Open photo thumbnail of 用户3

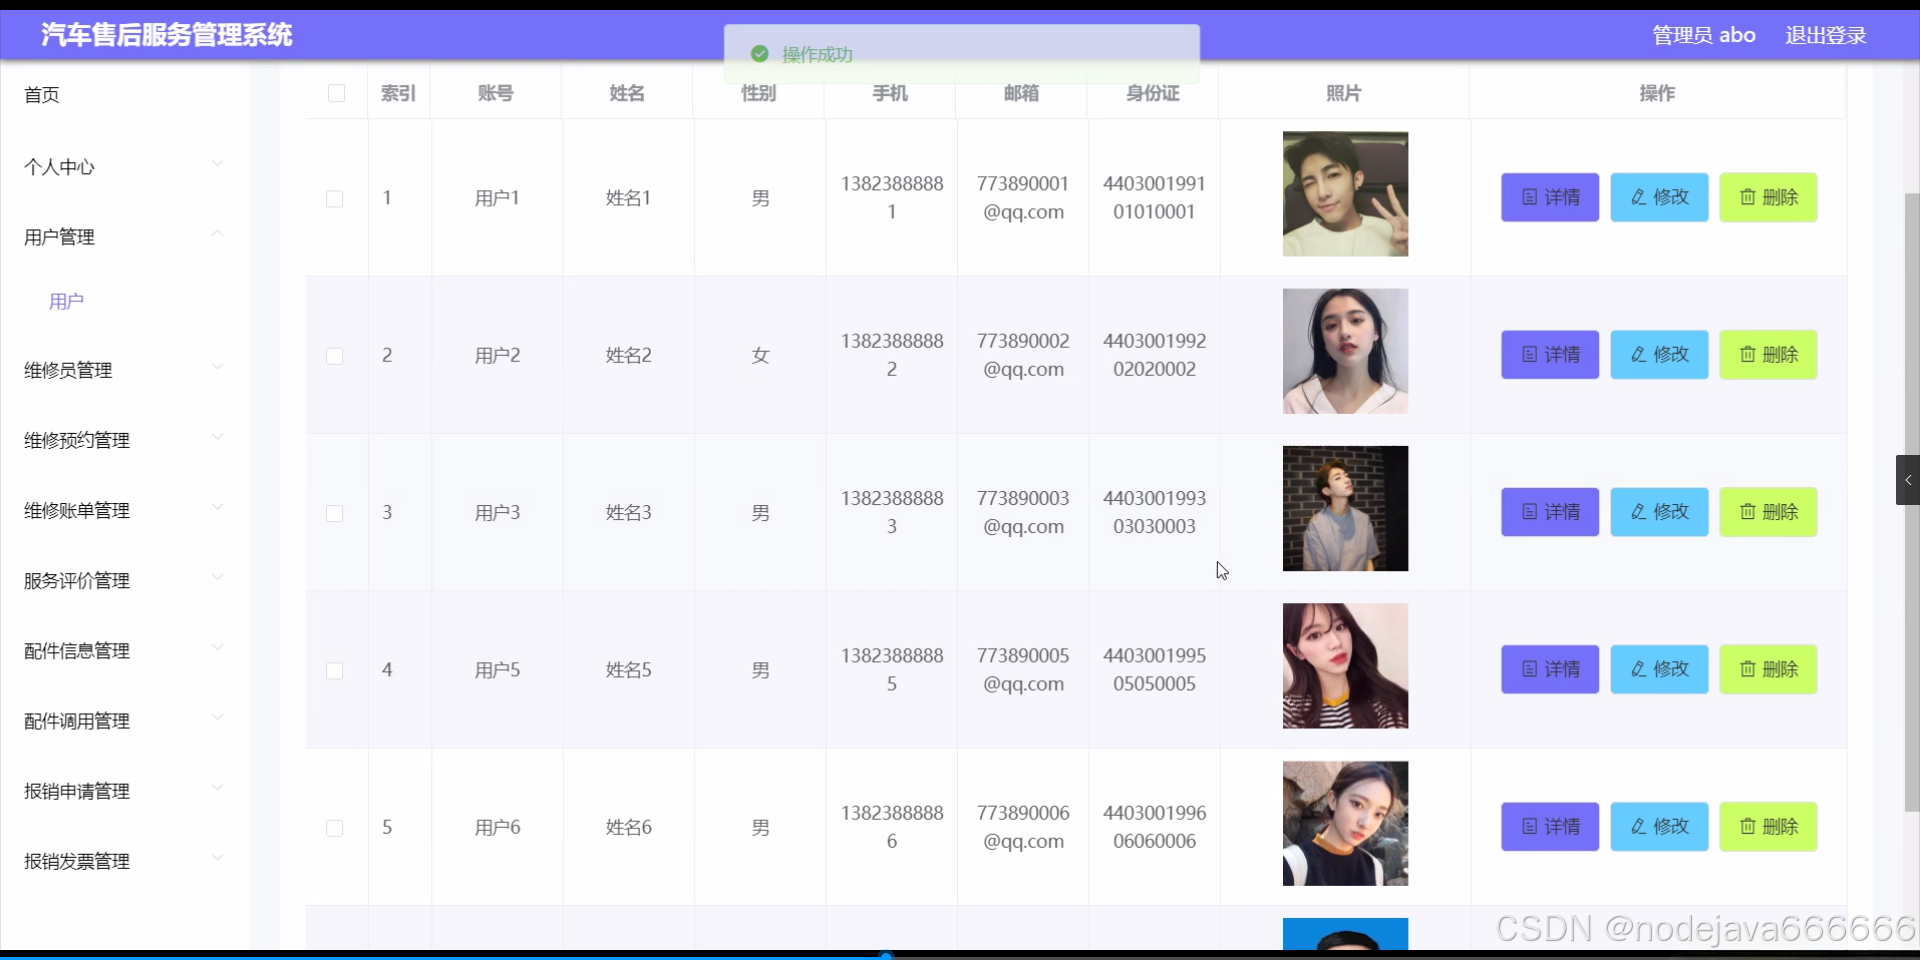[x=1345, y=508]
